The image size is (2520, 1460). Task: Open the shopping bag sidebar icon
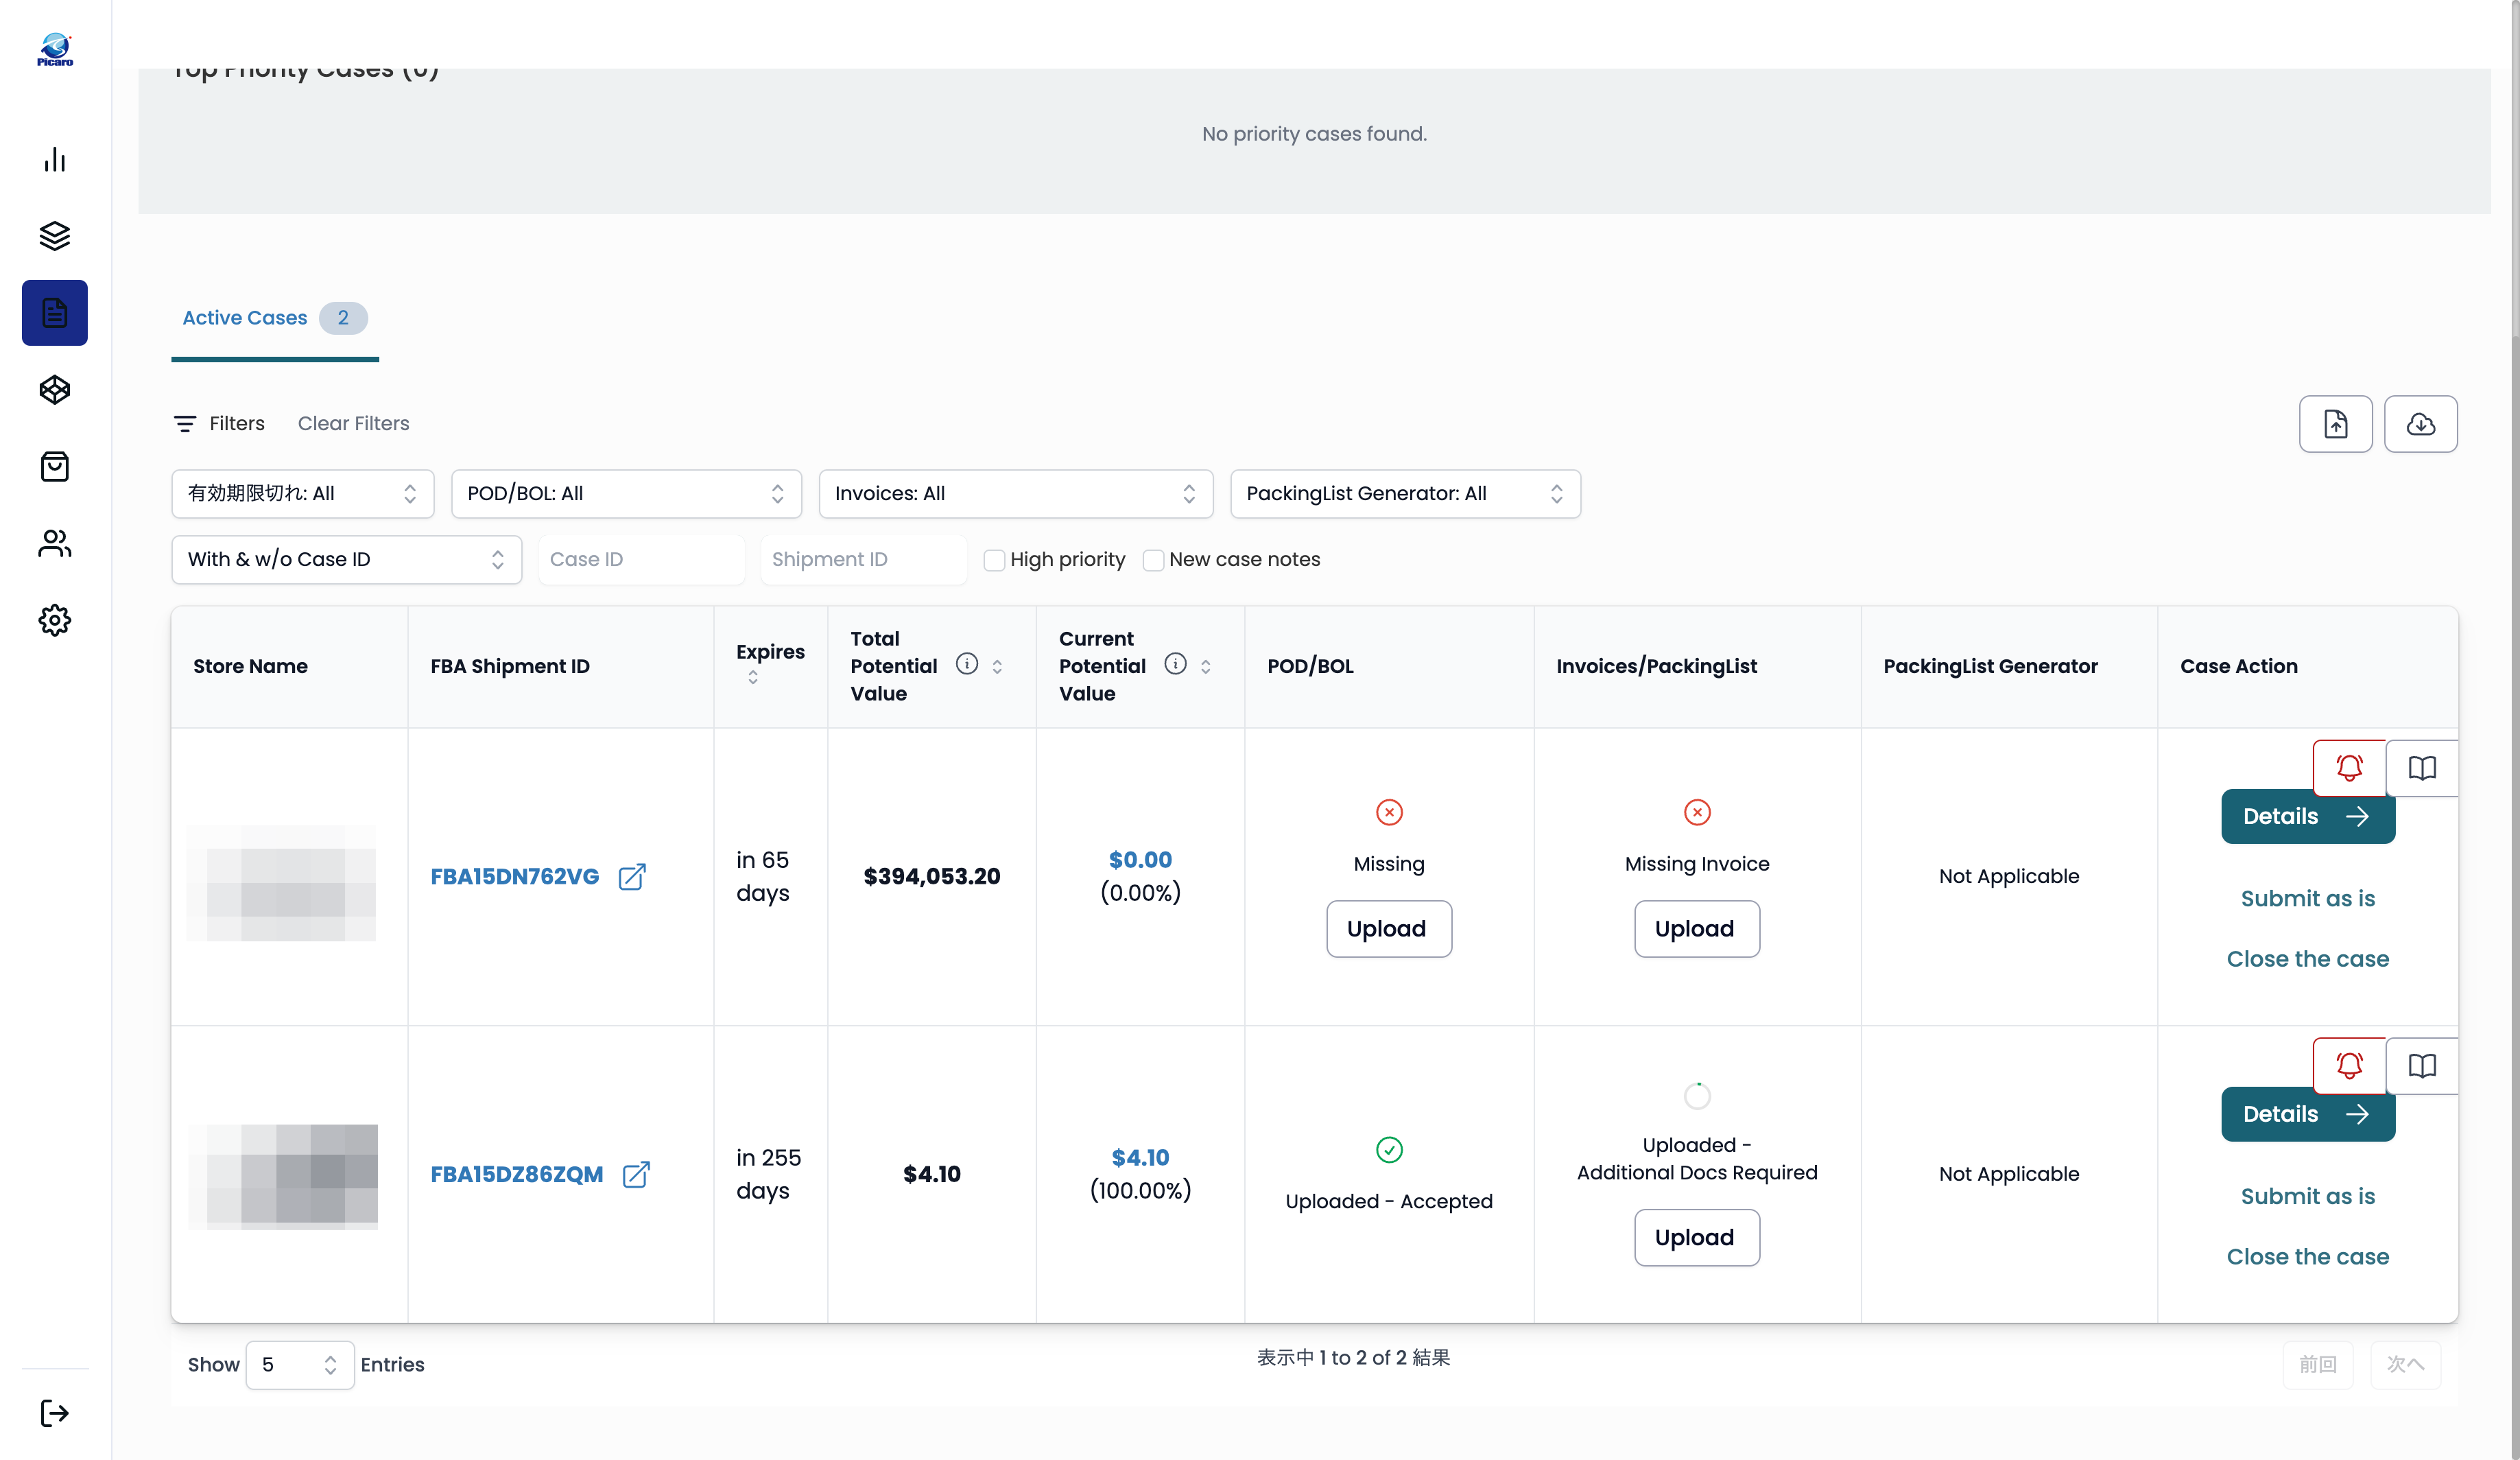[55, 467]
